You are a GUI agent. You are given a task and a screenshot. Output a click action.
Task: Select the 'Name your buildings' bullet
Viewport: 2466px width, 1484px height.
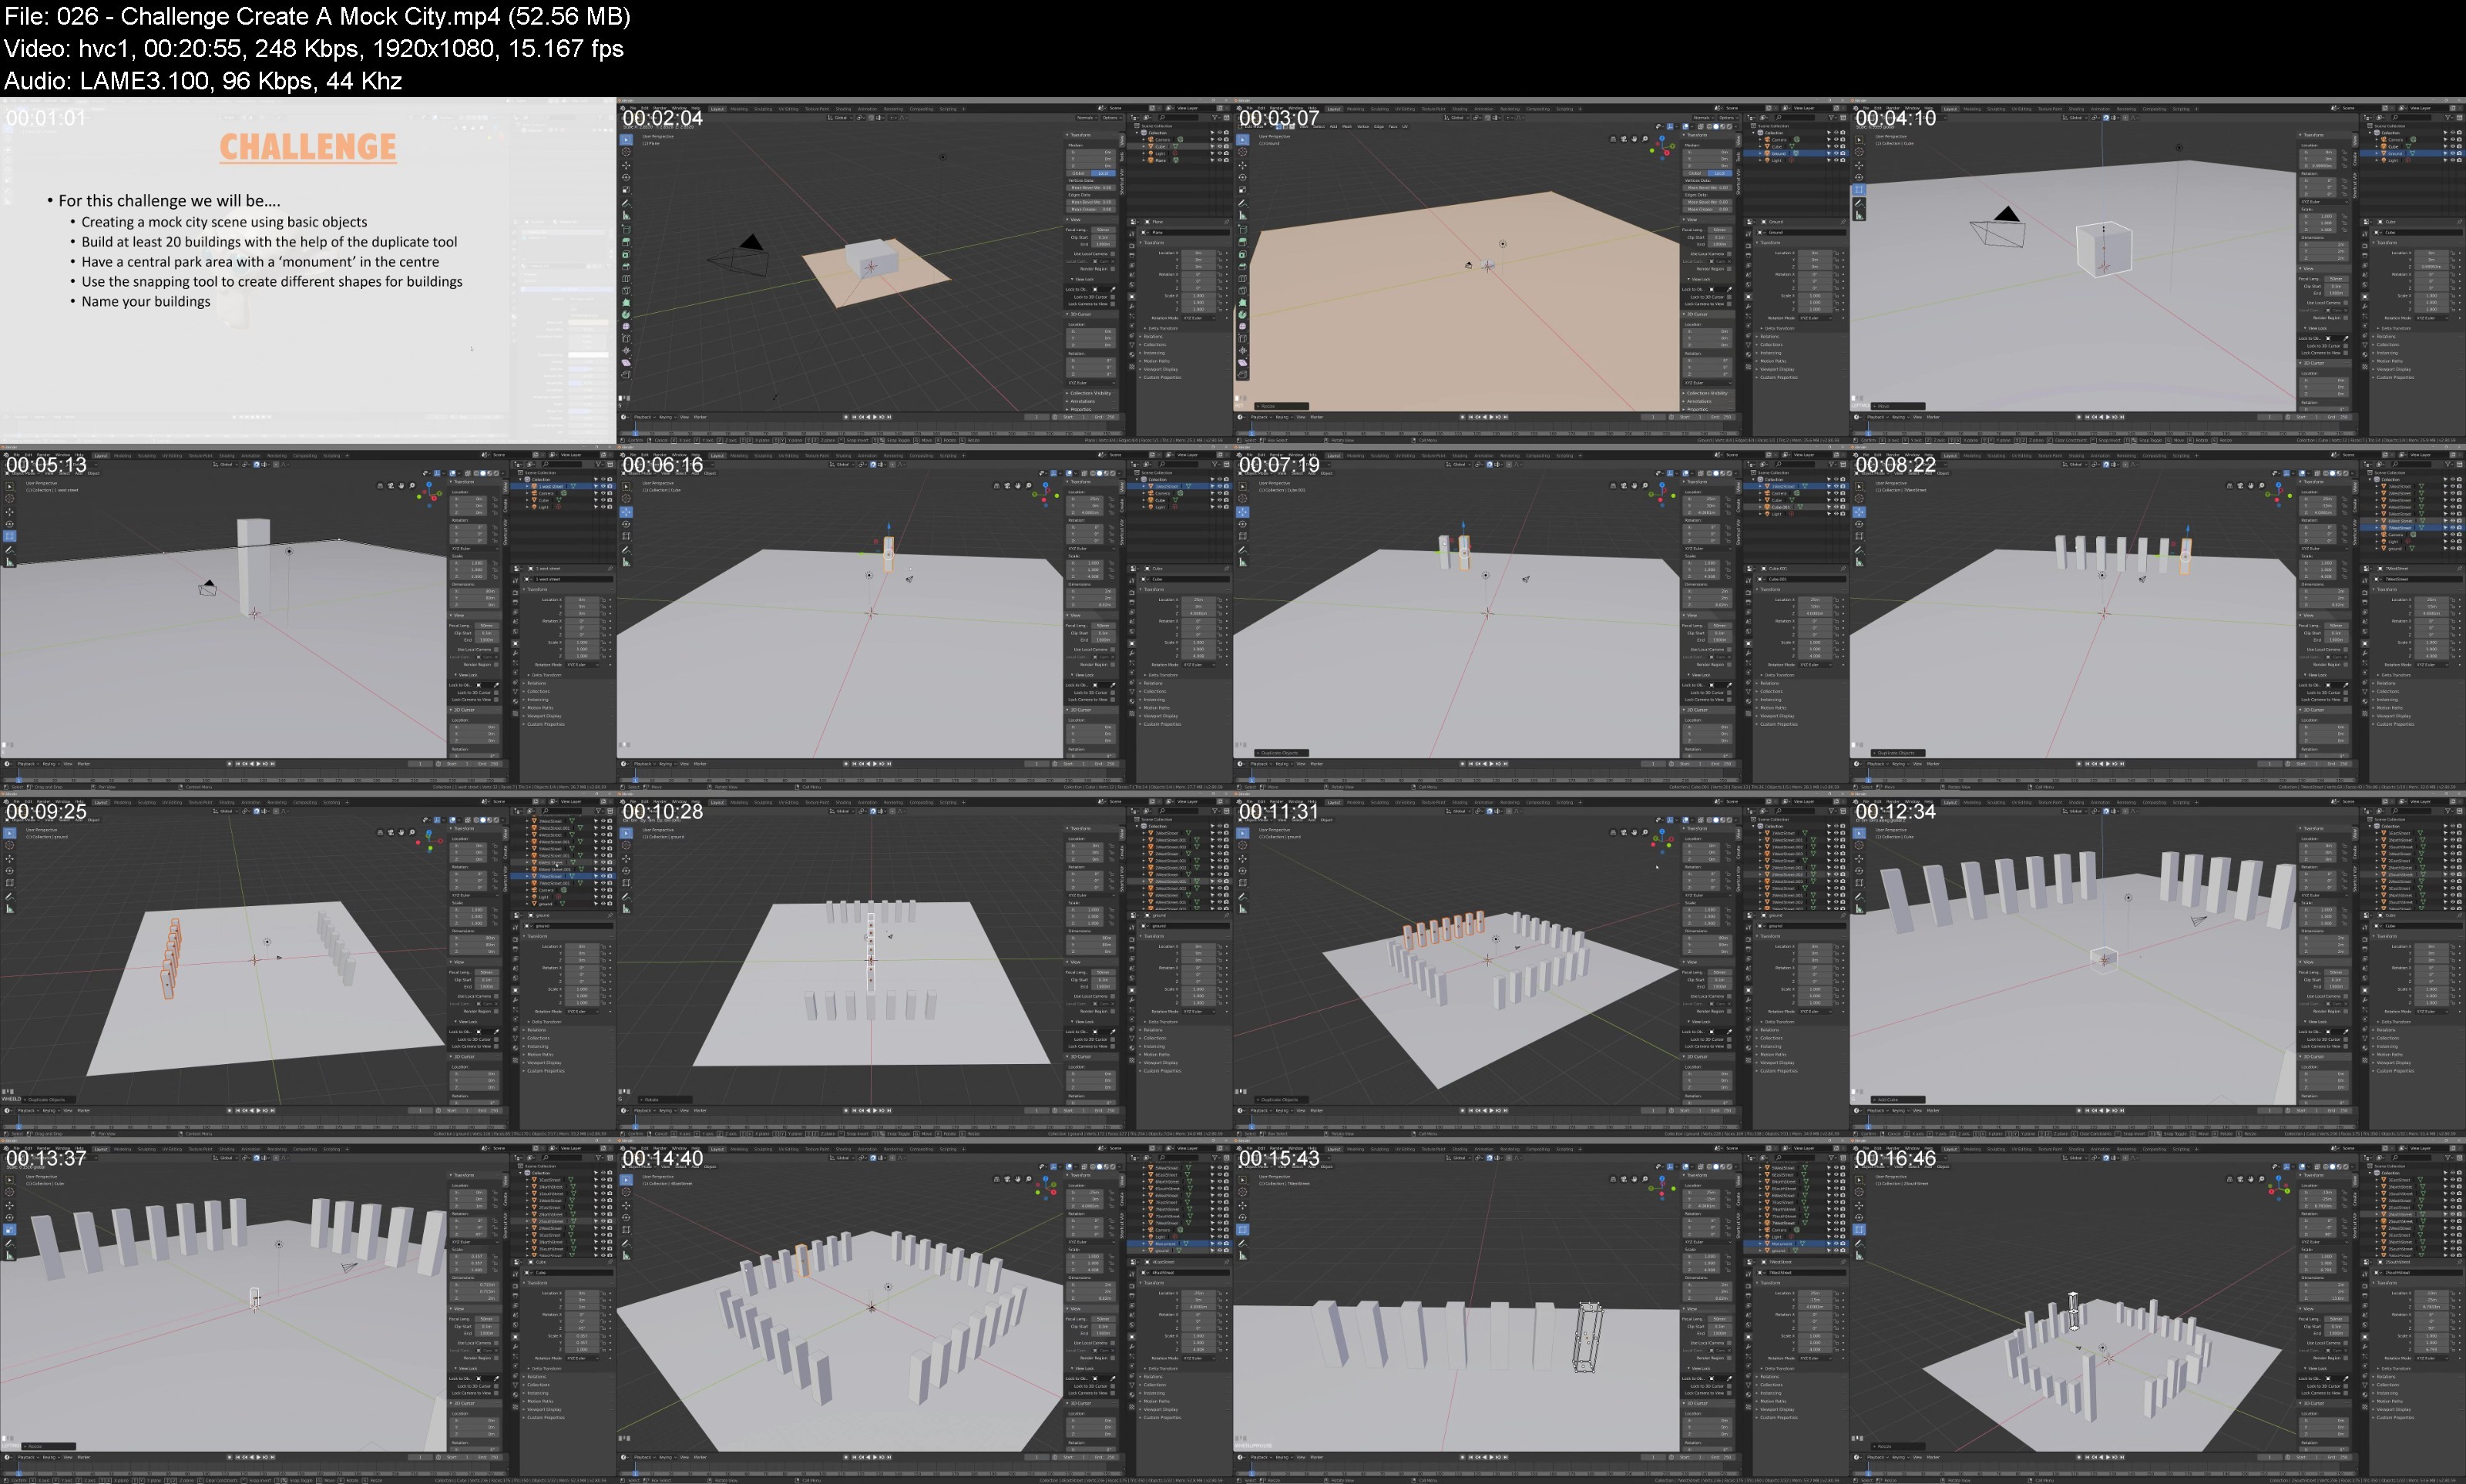146,302
